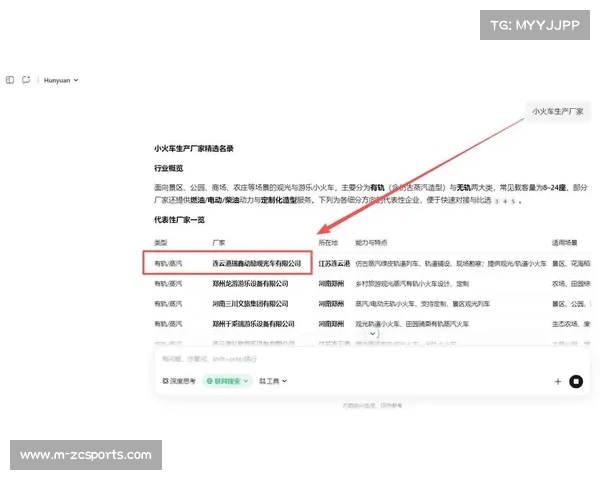This screenshot has height=480, width=600.
Task: Click the 蒸汽/电动无轨小火车 description cell
Action: pyautogui.click(x=422, y=304)
